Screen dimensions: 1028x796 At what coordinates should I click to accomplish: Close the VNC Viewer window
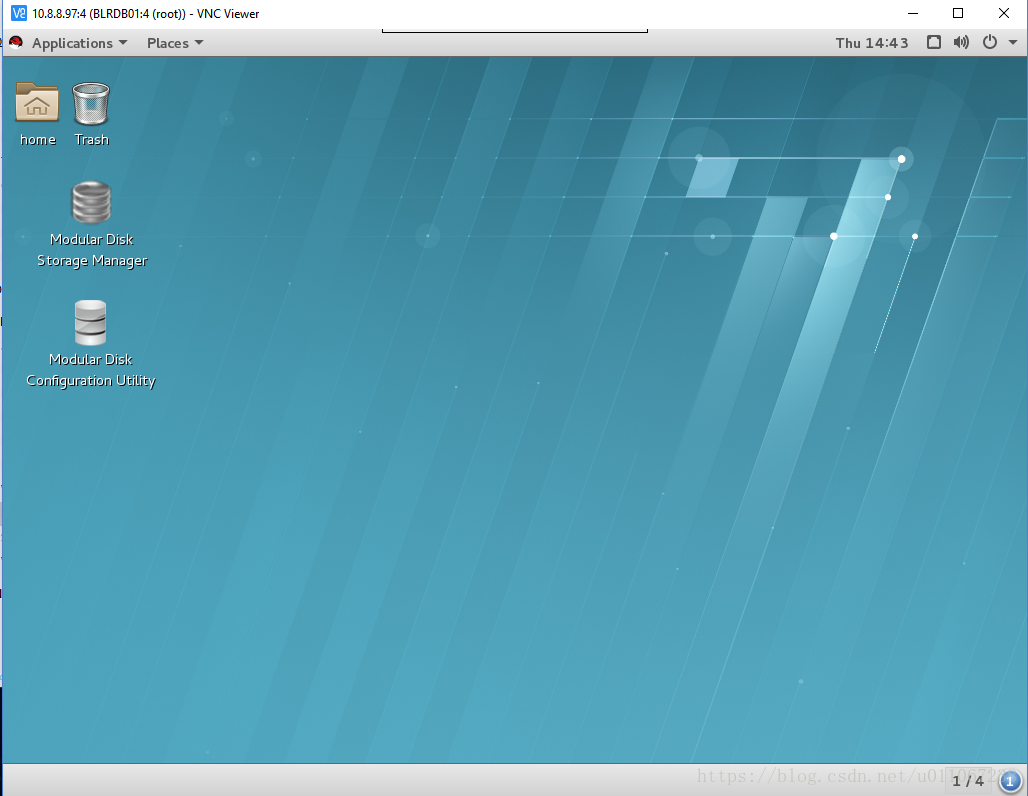coord(1004,13)
